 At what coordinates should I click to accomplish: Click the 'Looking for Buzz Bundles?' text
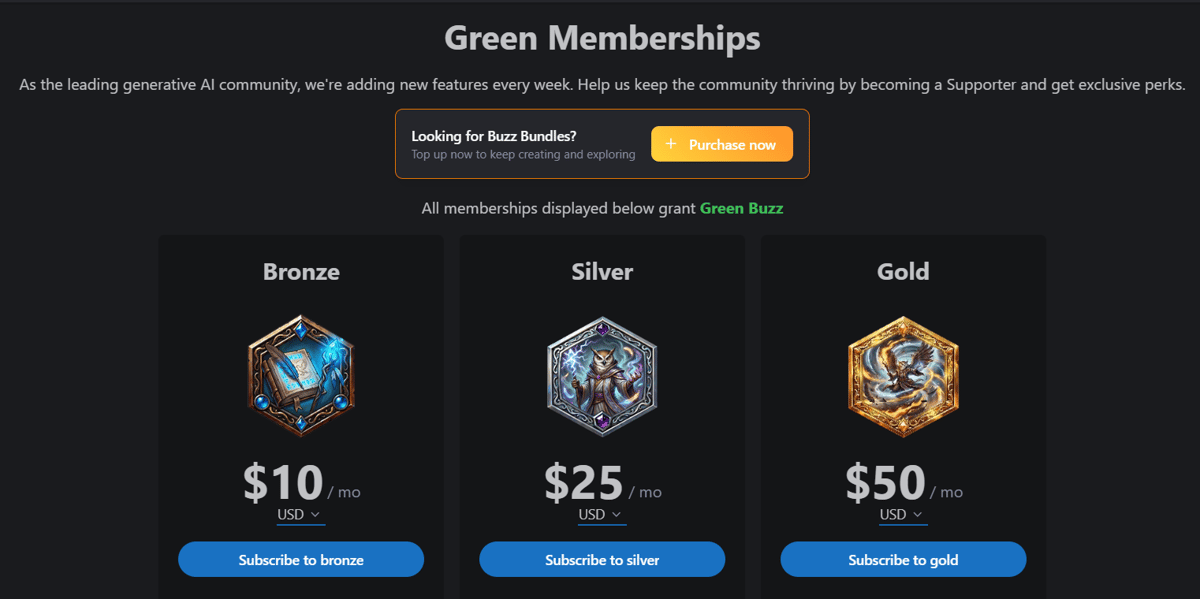[494, 136]
